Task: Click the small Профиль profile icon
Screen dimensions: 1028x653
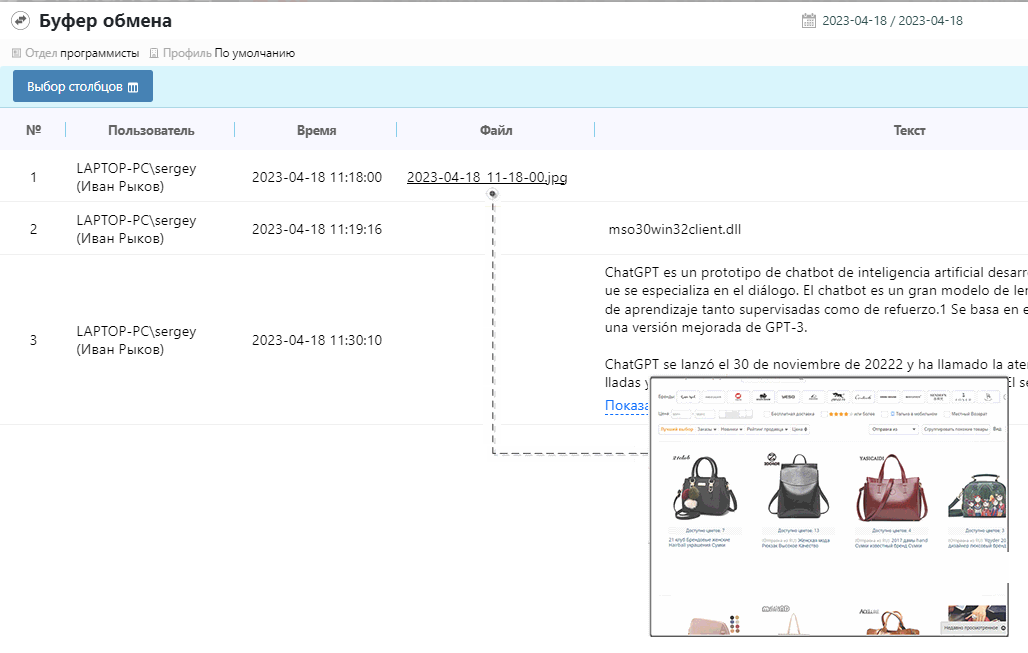Action: point(154,53)
